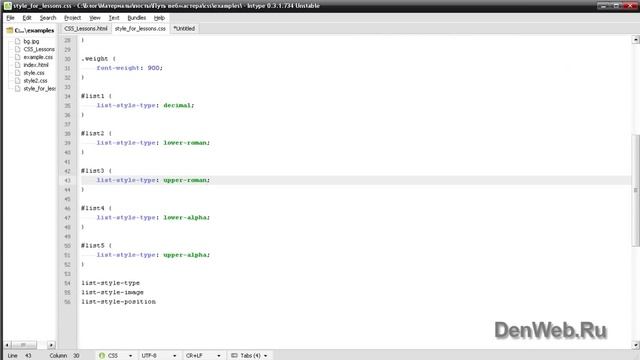This screenshot has width=640, height=360.
Task: Click the upper-alpha value on line 51
Action: point(185,255)
